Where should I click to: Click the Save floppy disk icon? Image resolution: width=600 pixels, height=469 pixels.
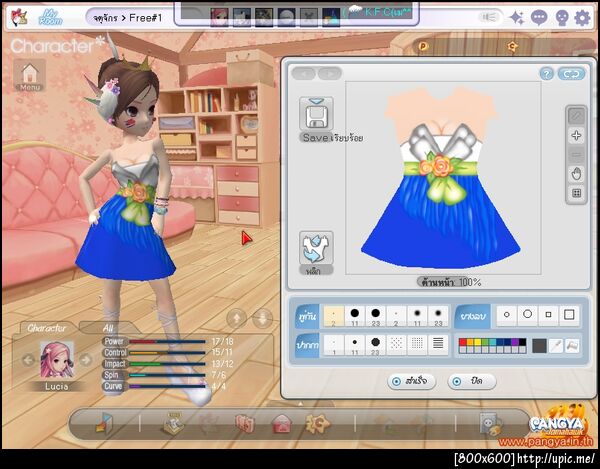(x=316, y=114)
